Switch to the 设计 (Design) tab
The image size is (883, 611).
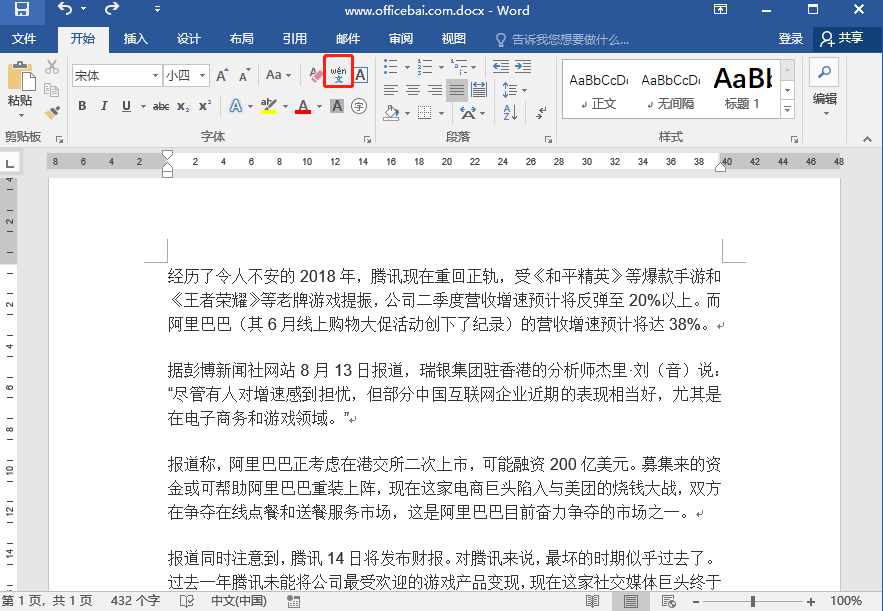(189, 38)
